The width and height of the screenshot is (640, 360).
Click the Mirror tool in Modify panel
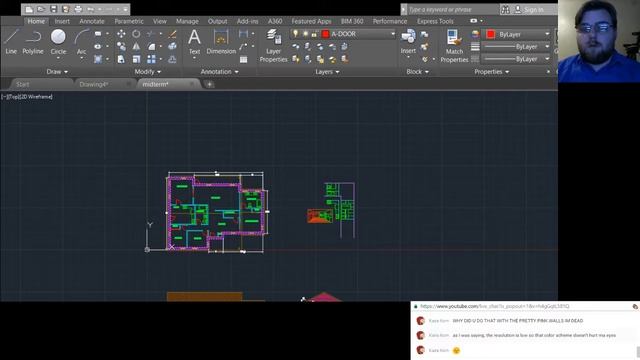pyautogui.click(x=136, y=47)
